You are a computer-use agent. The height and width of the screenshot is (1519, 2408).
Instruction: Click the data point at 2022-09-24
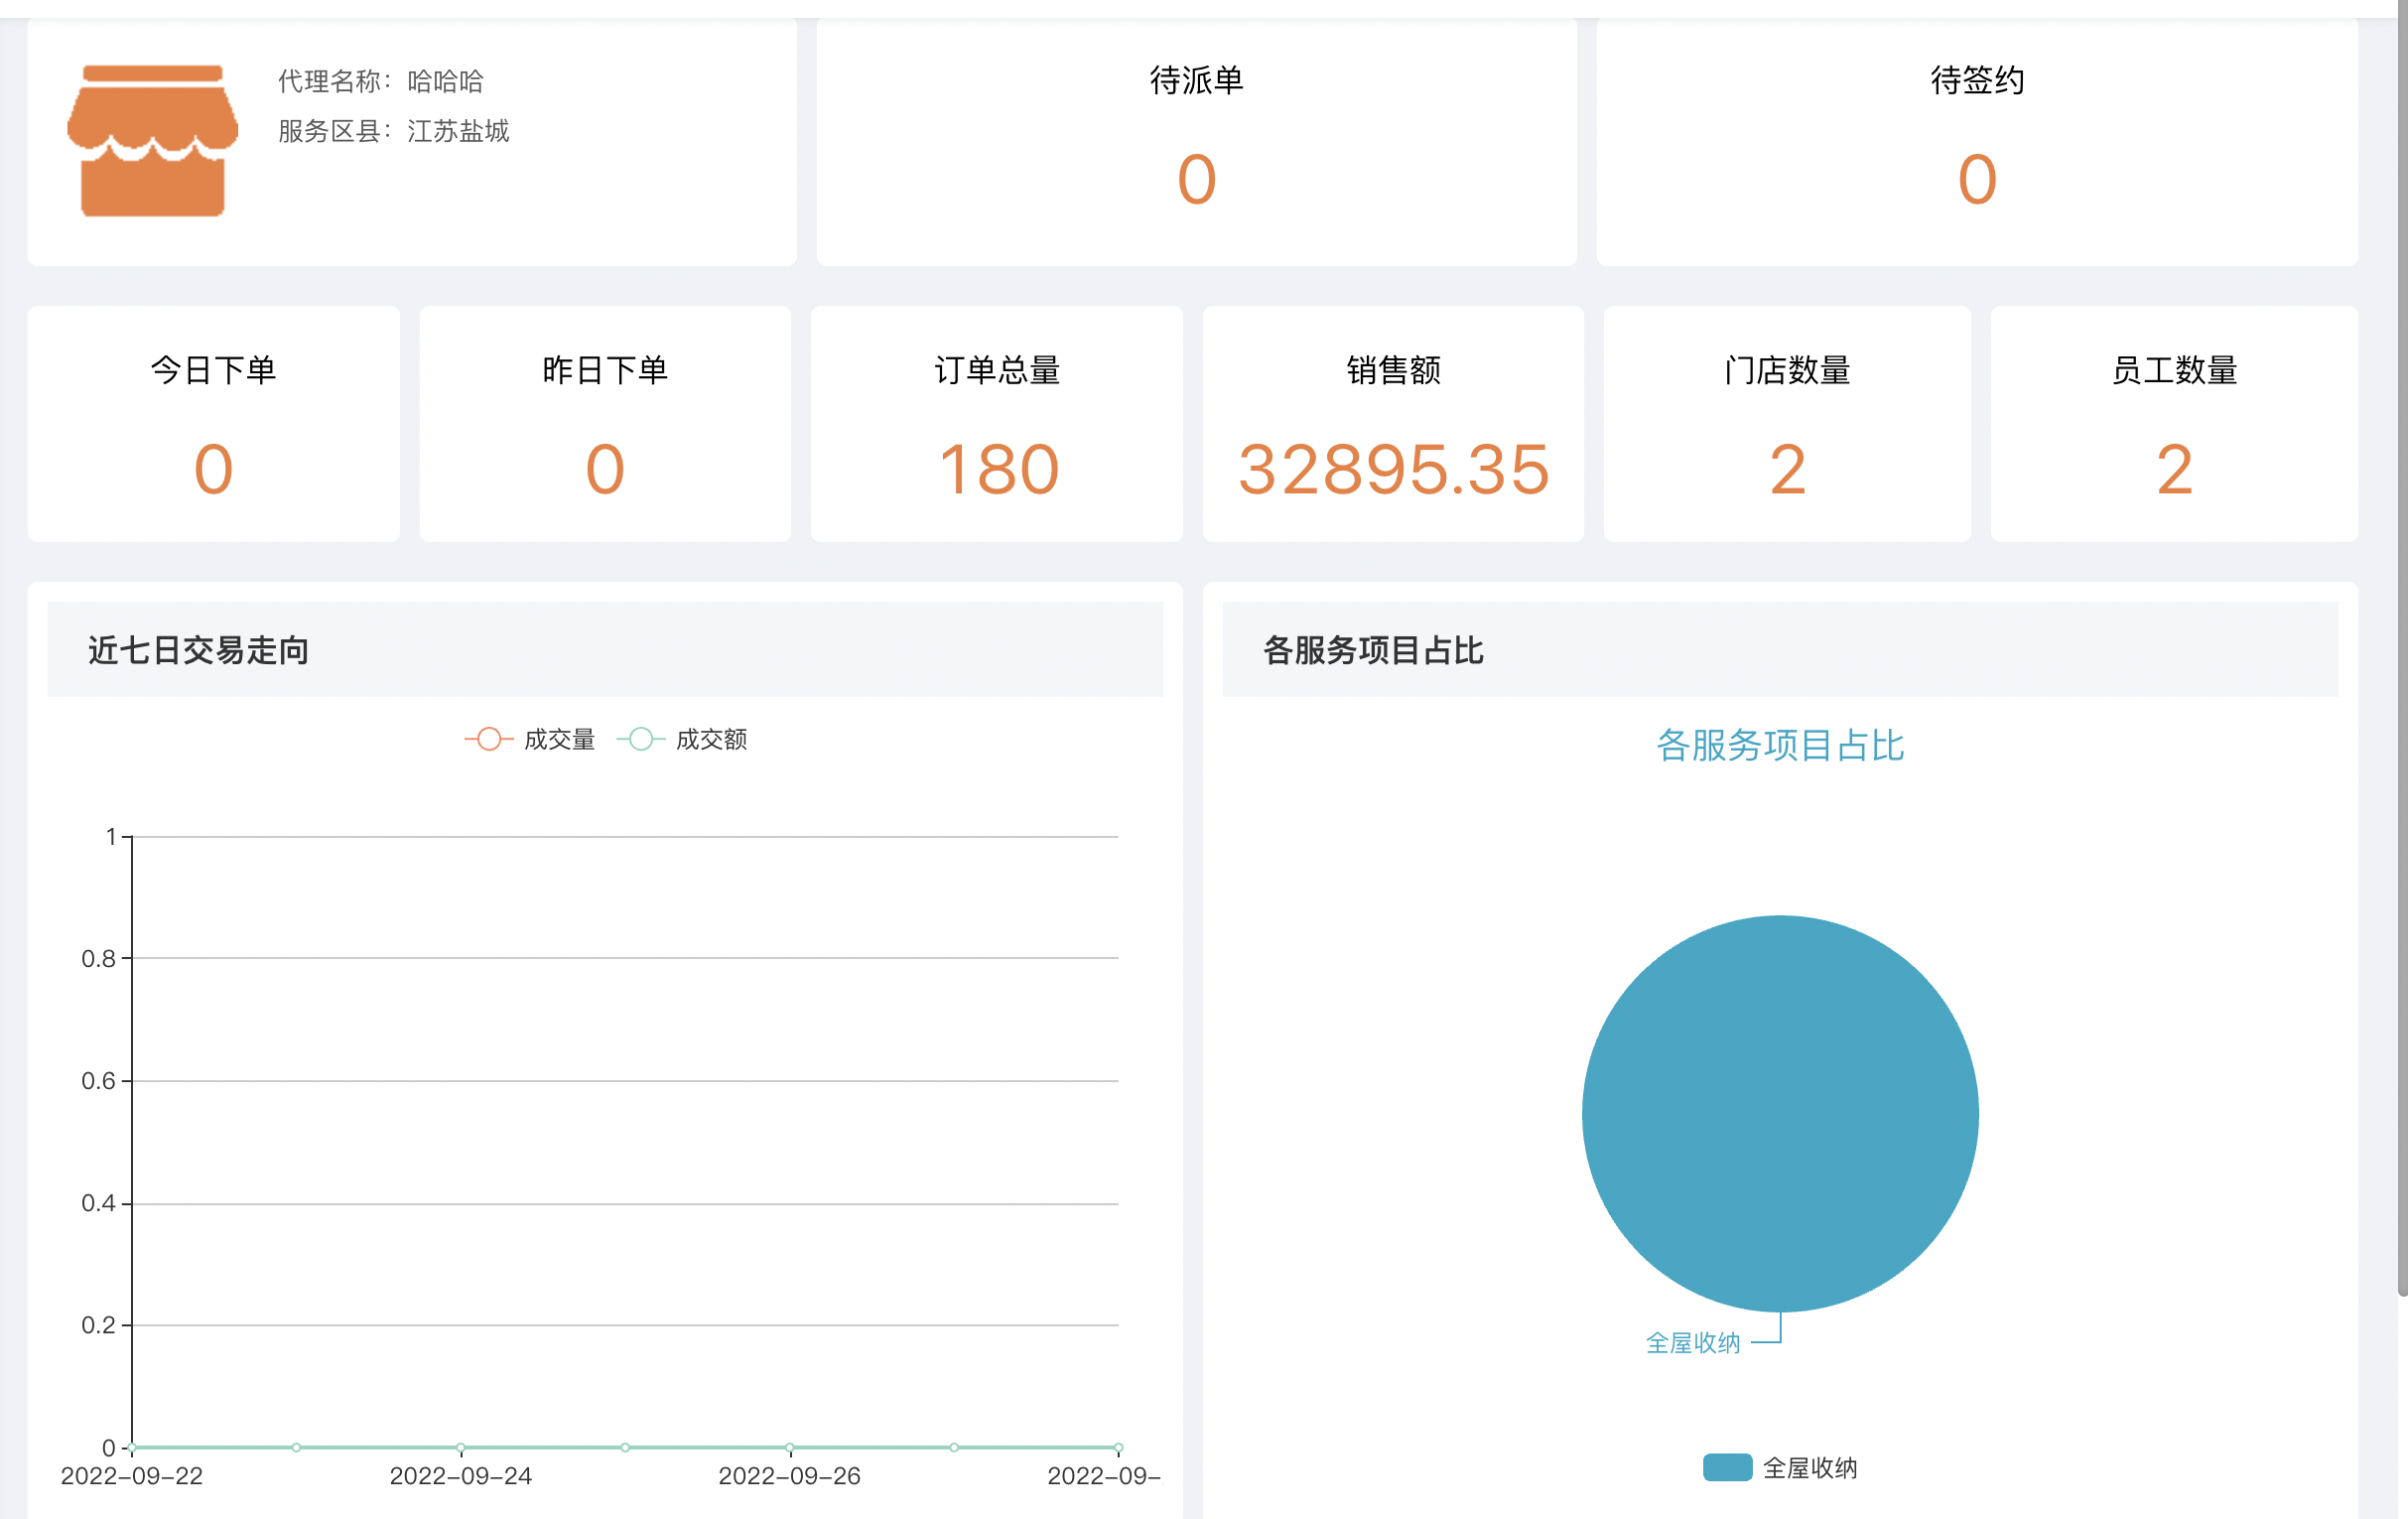coord(461,1447)
